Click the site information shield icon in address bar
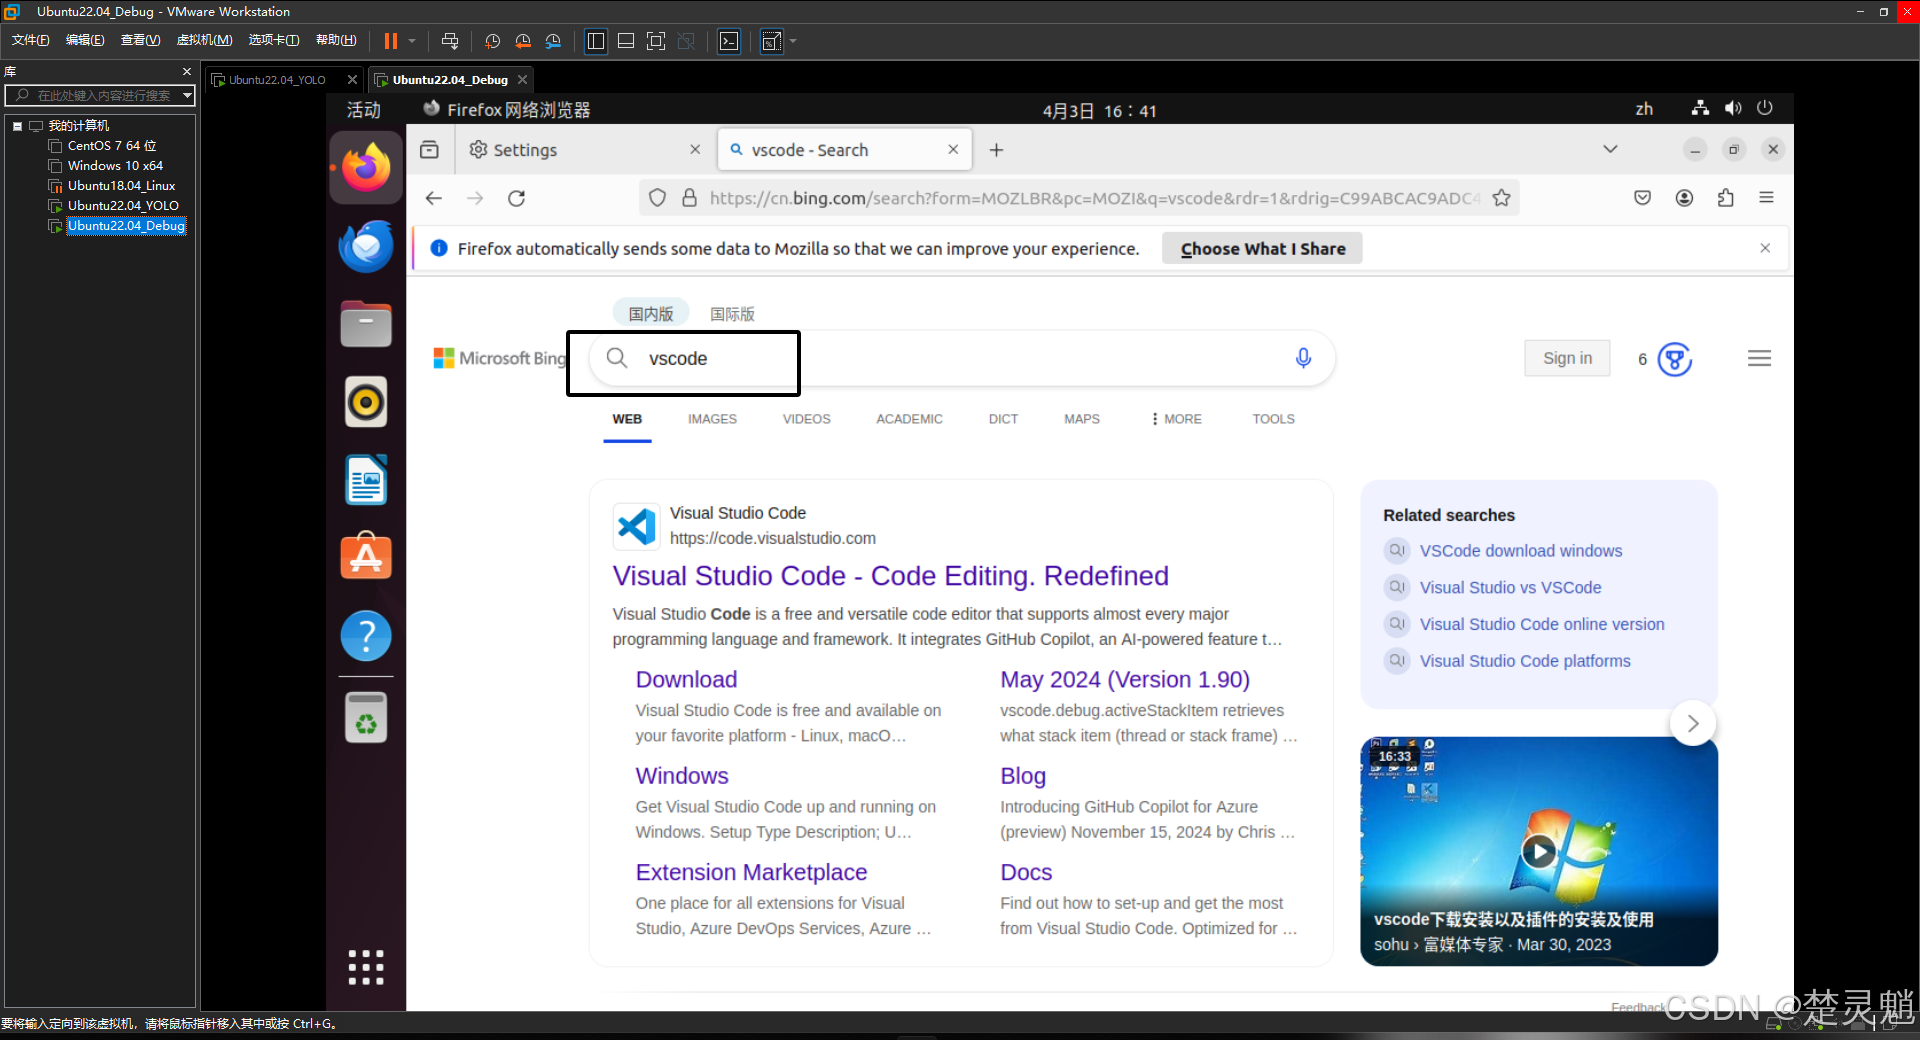Image resolution: width=1920 pixels, height=1040 pixels. [657, 198]
